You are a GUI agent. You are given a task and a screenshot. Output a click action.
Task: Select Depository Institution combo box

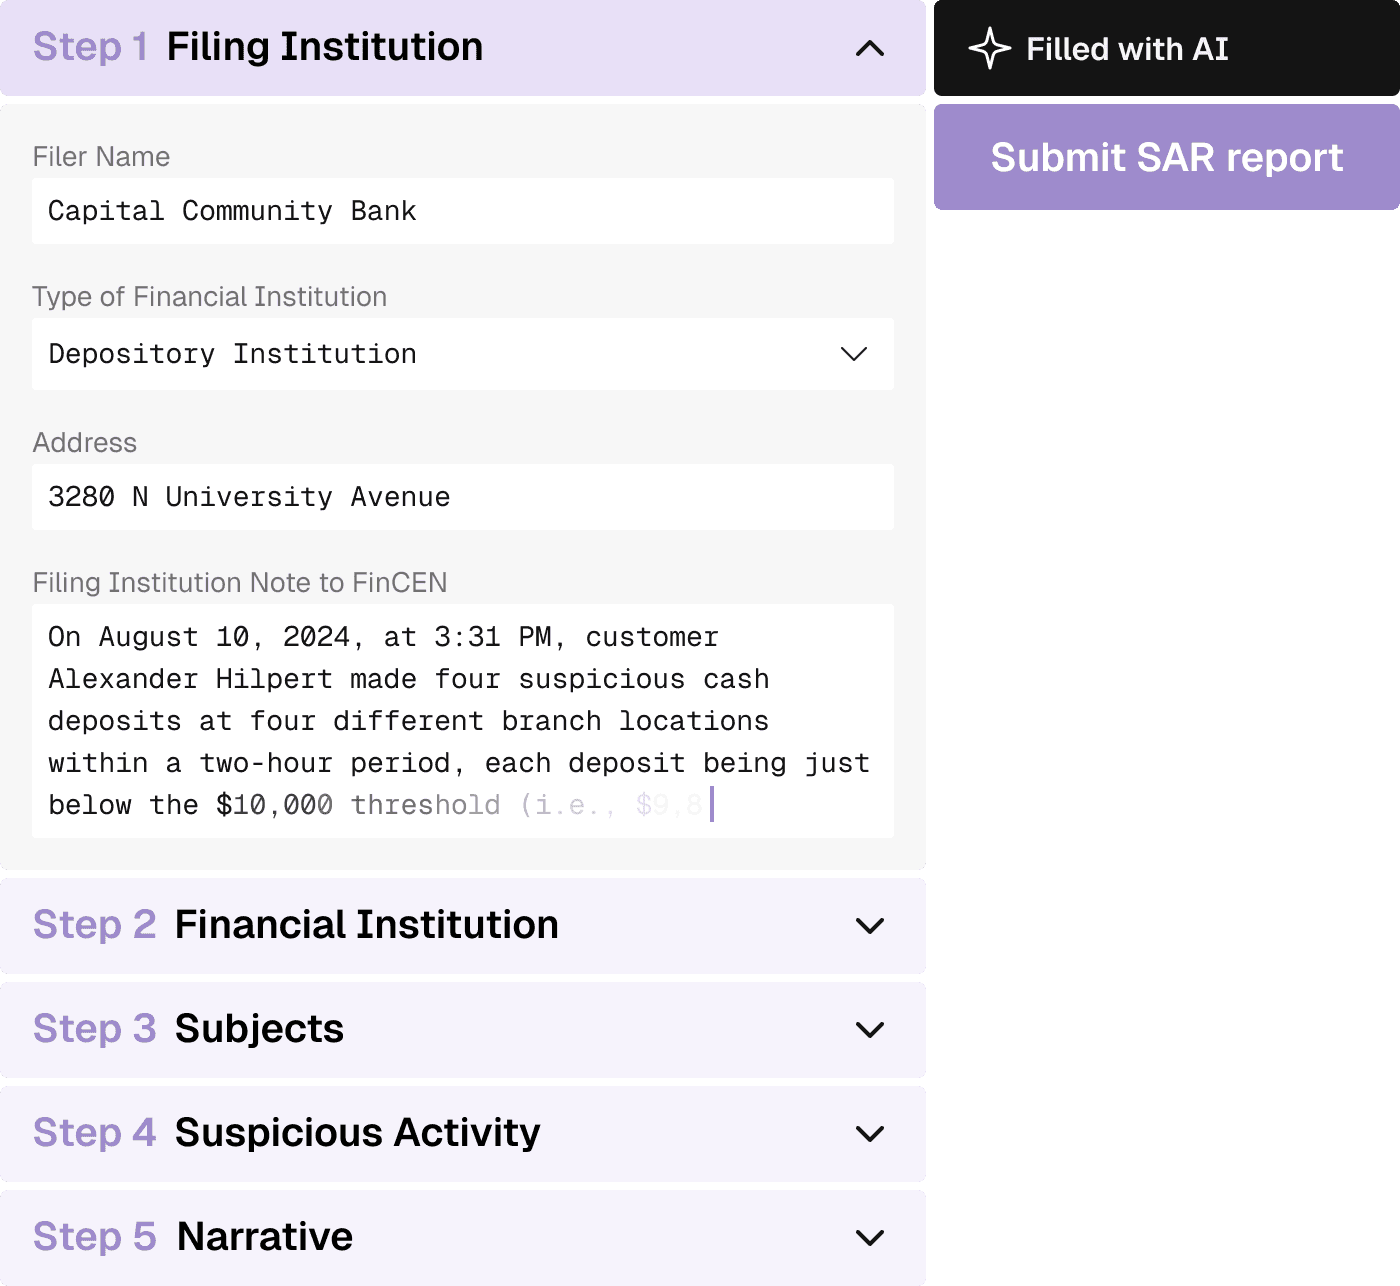click(463, 354)
